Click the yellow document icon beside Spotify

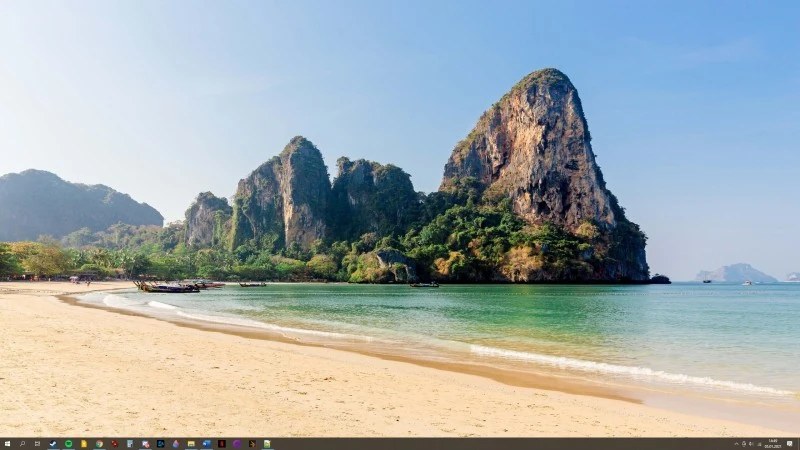(84, 443)
